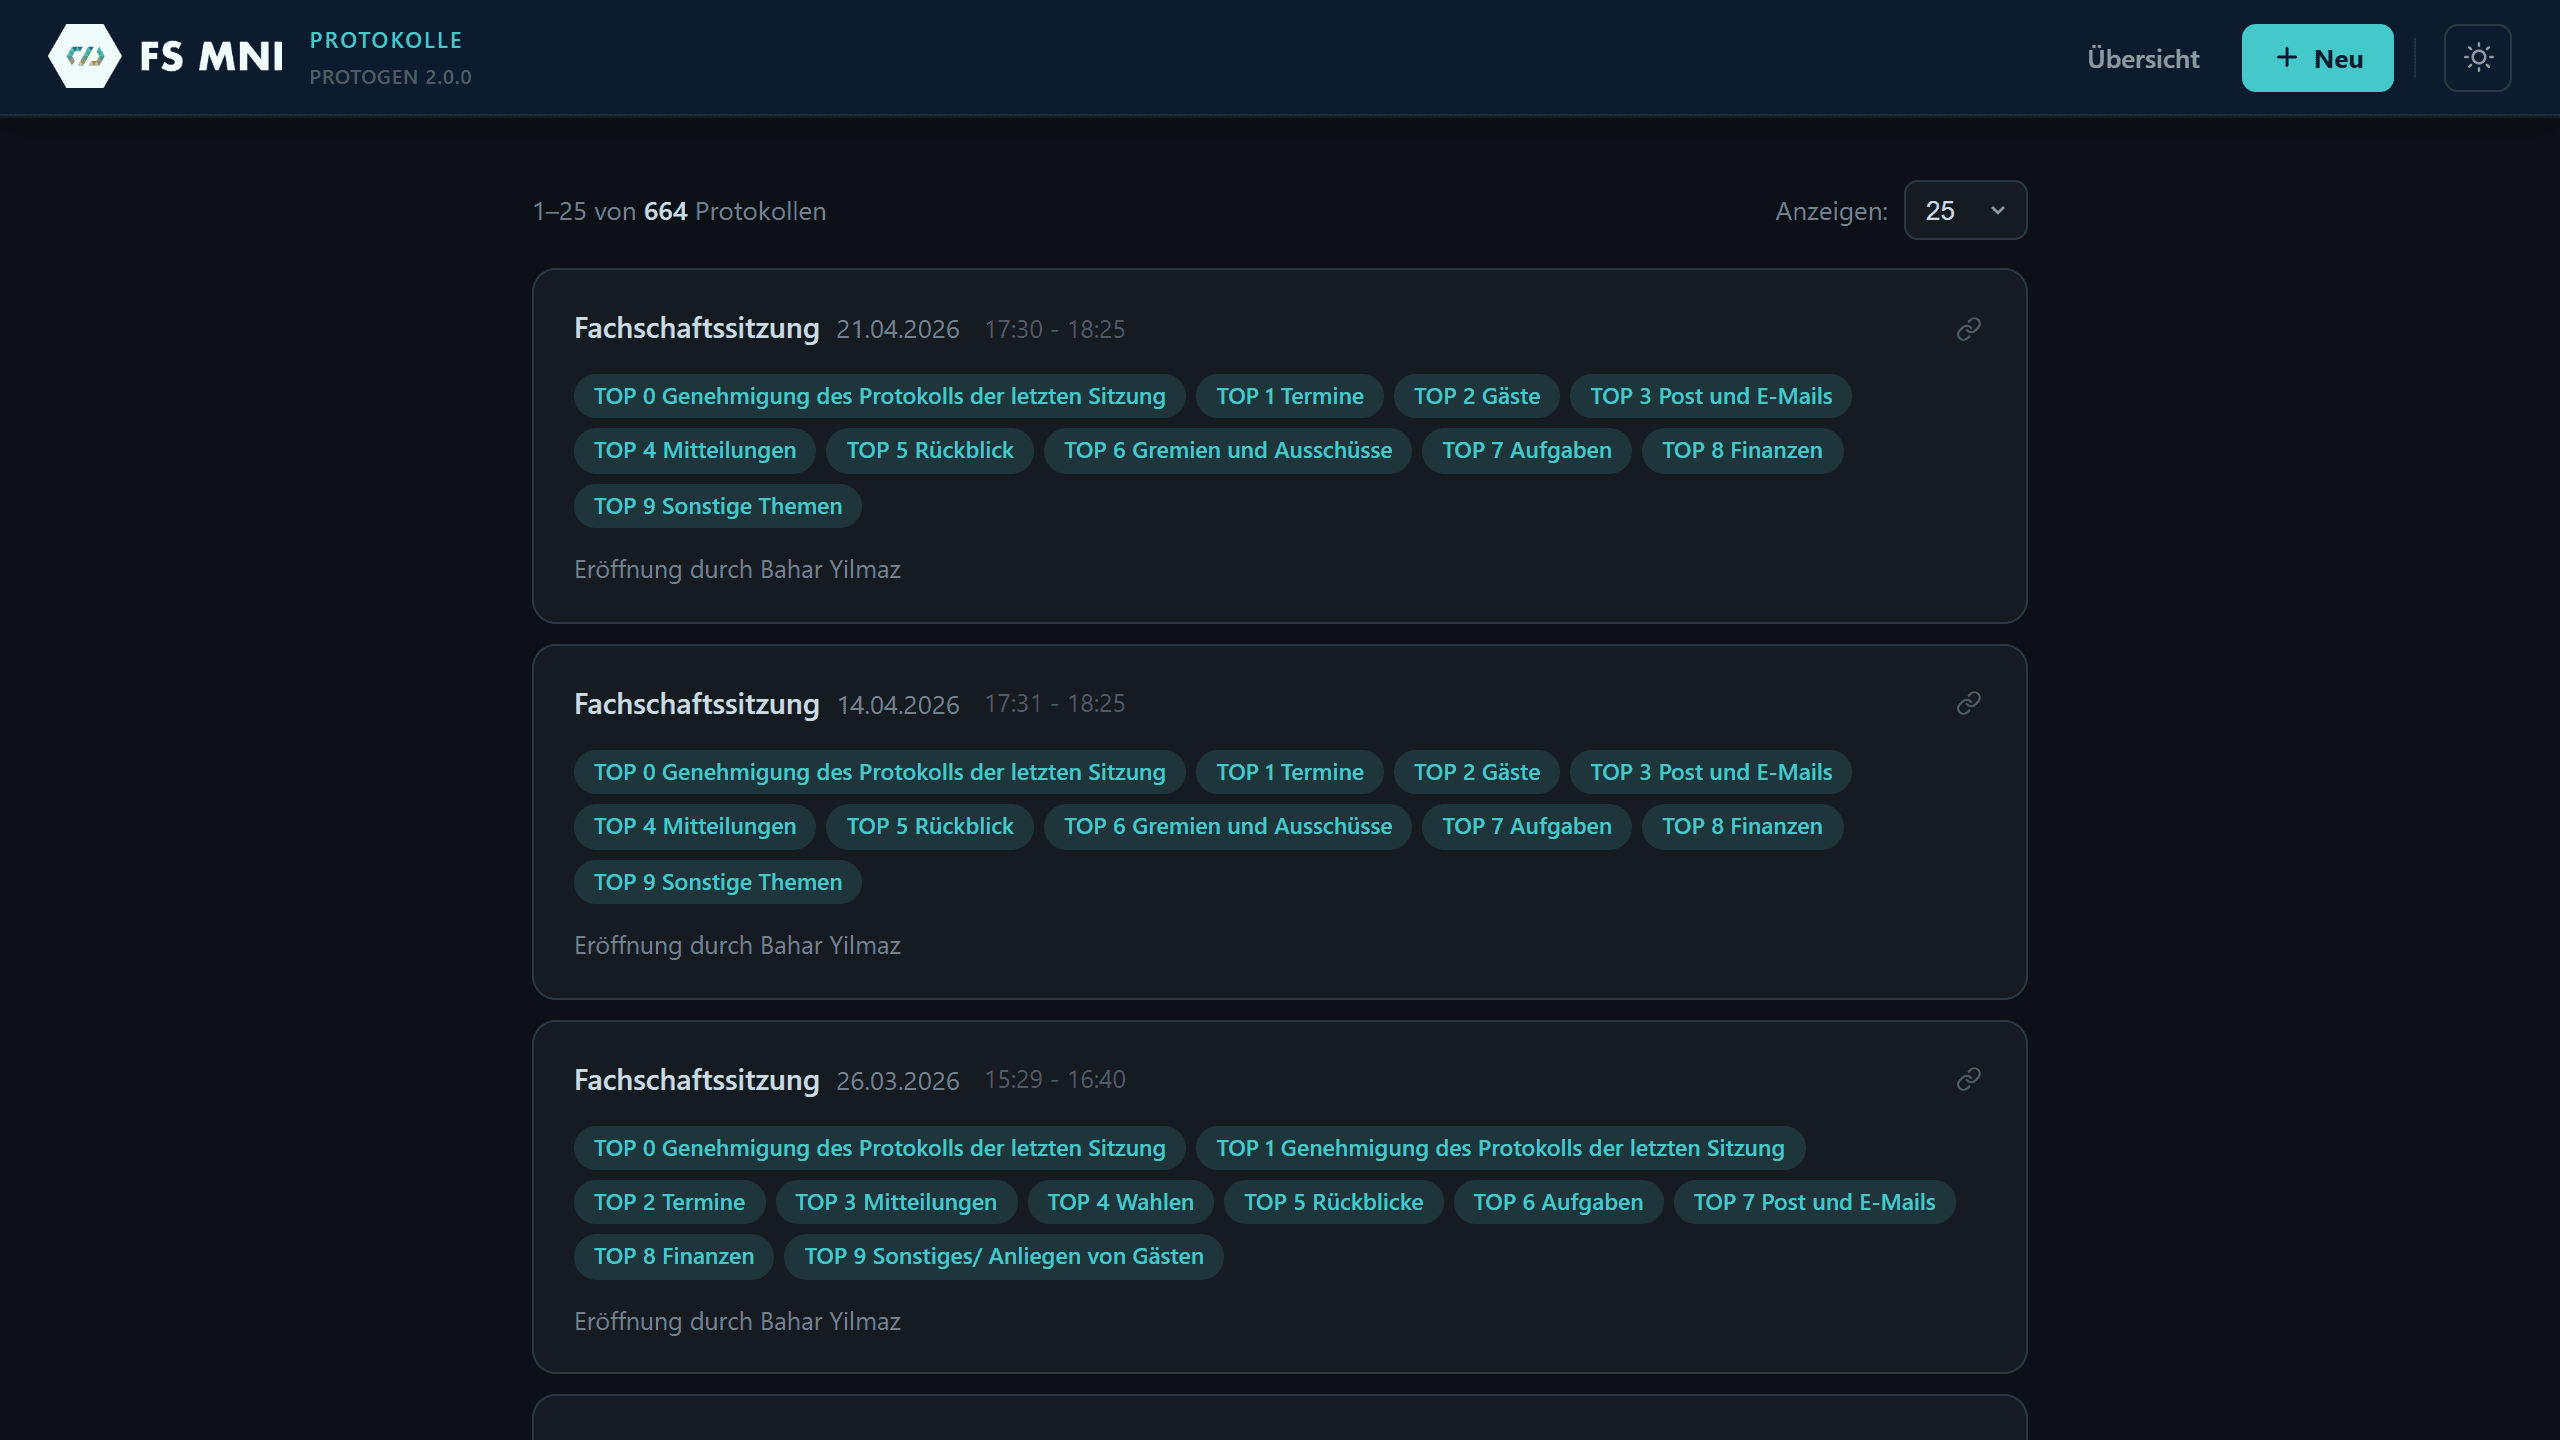Click the FS MNI logo icon
The height and width of the screenshot is (1440, 2560).
(x=86, y=57)
